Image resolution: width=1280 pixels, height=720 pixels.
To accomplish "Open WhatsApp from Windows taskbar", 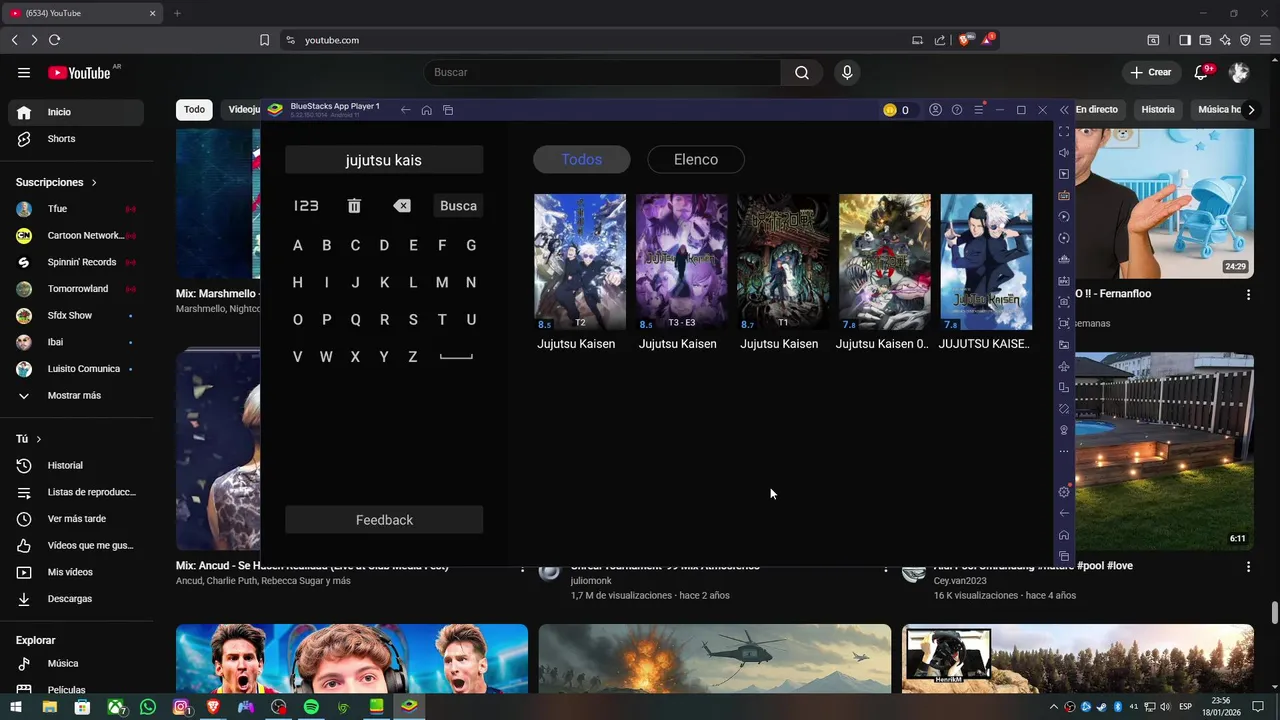I will coord(149,707).
